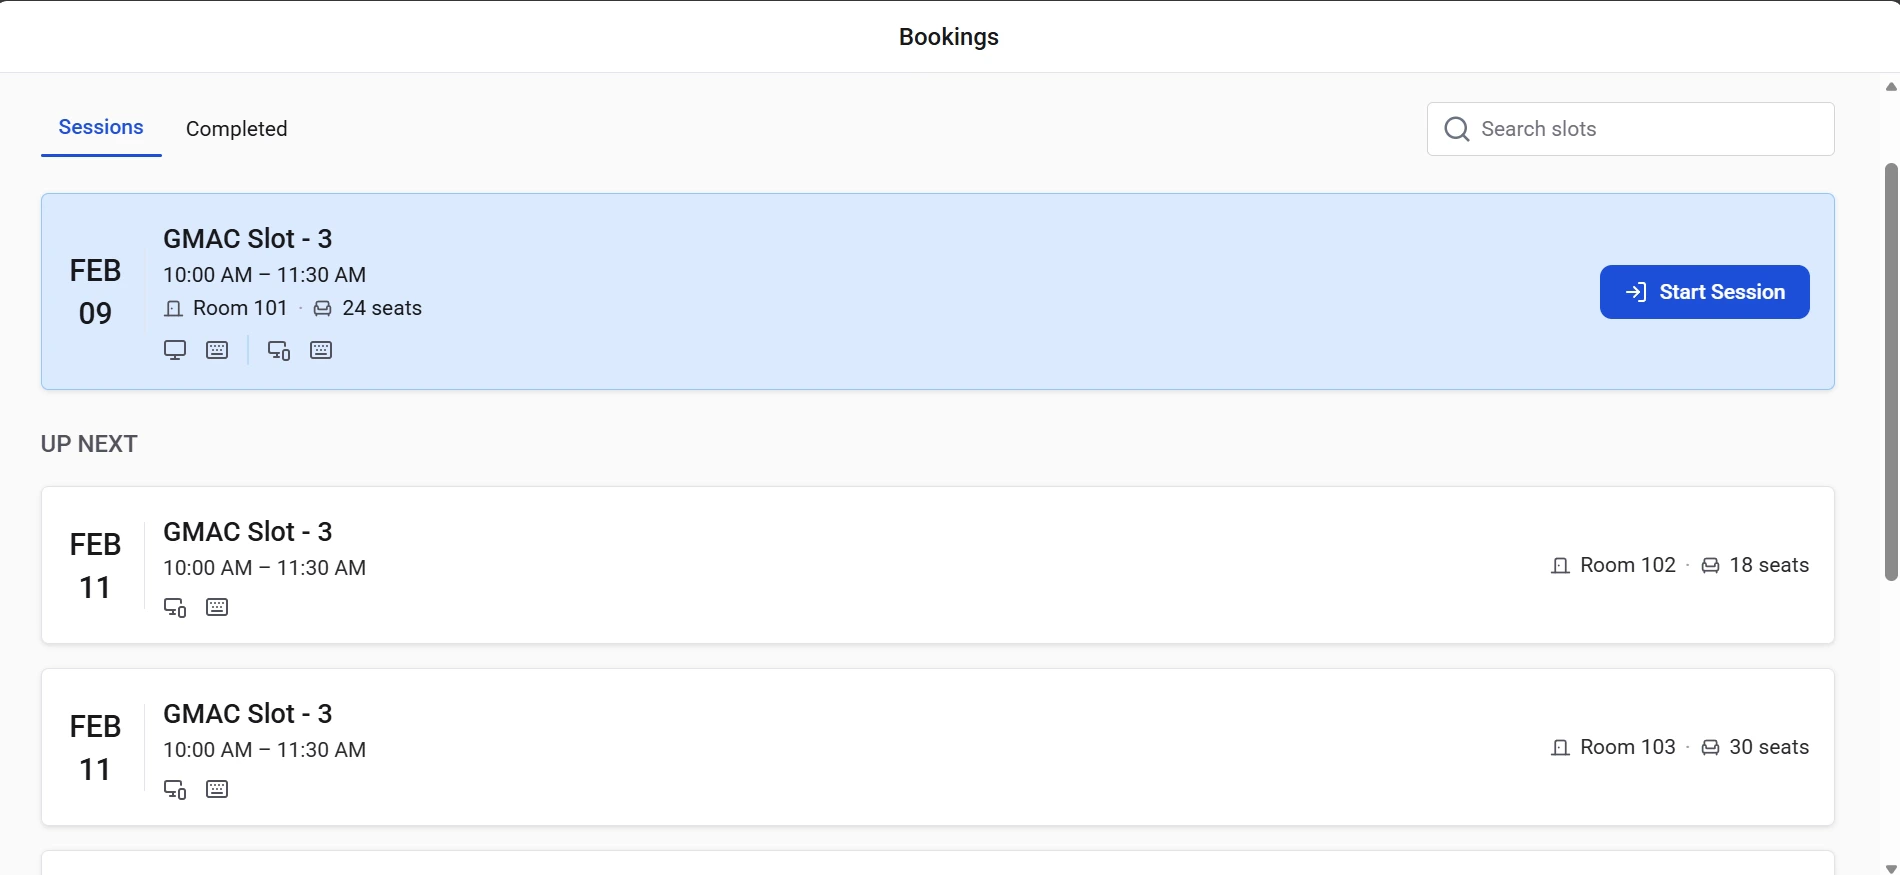Switch to the Sessions tab
Viewport: 1900px width, 875px height.
(x=101, y=128)
